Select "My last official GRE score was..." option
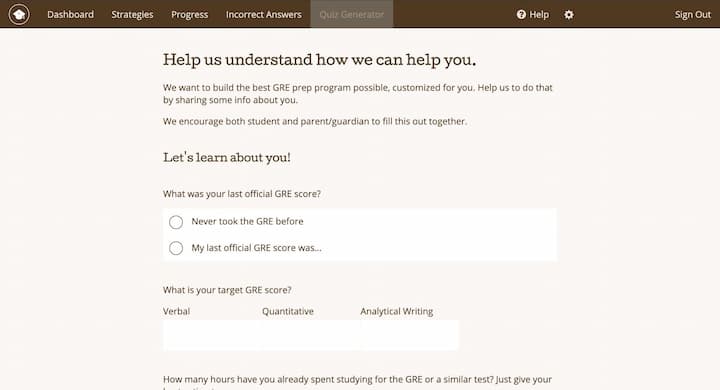Viewport: 720px width, 390px height. coord(176,248)
